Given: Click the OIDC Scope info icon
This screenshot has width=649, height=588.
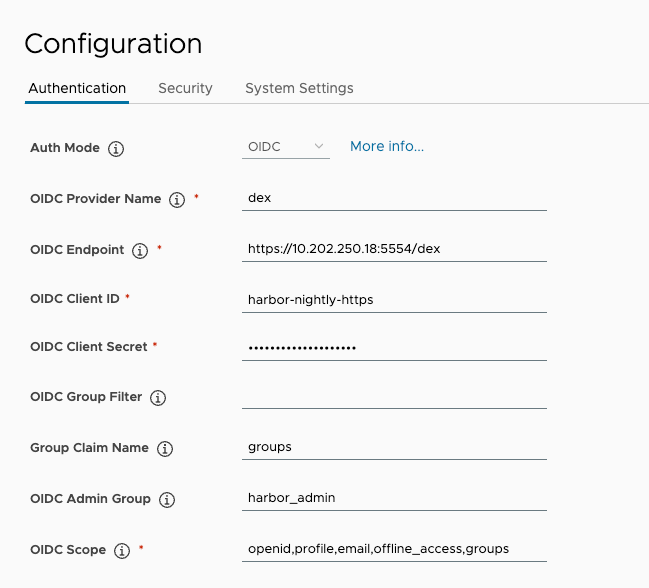Looking at the screenshot, I should tap(122, 551).
